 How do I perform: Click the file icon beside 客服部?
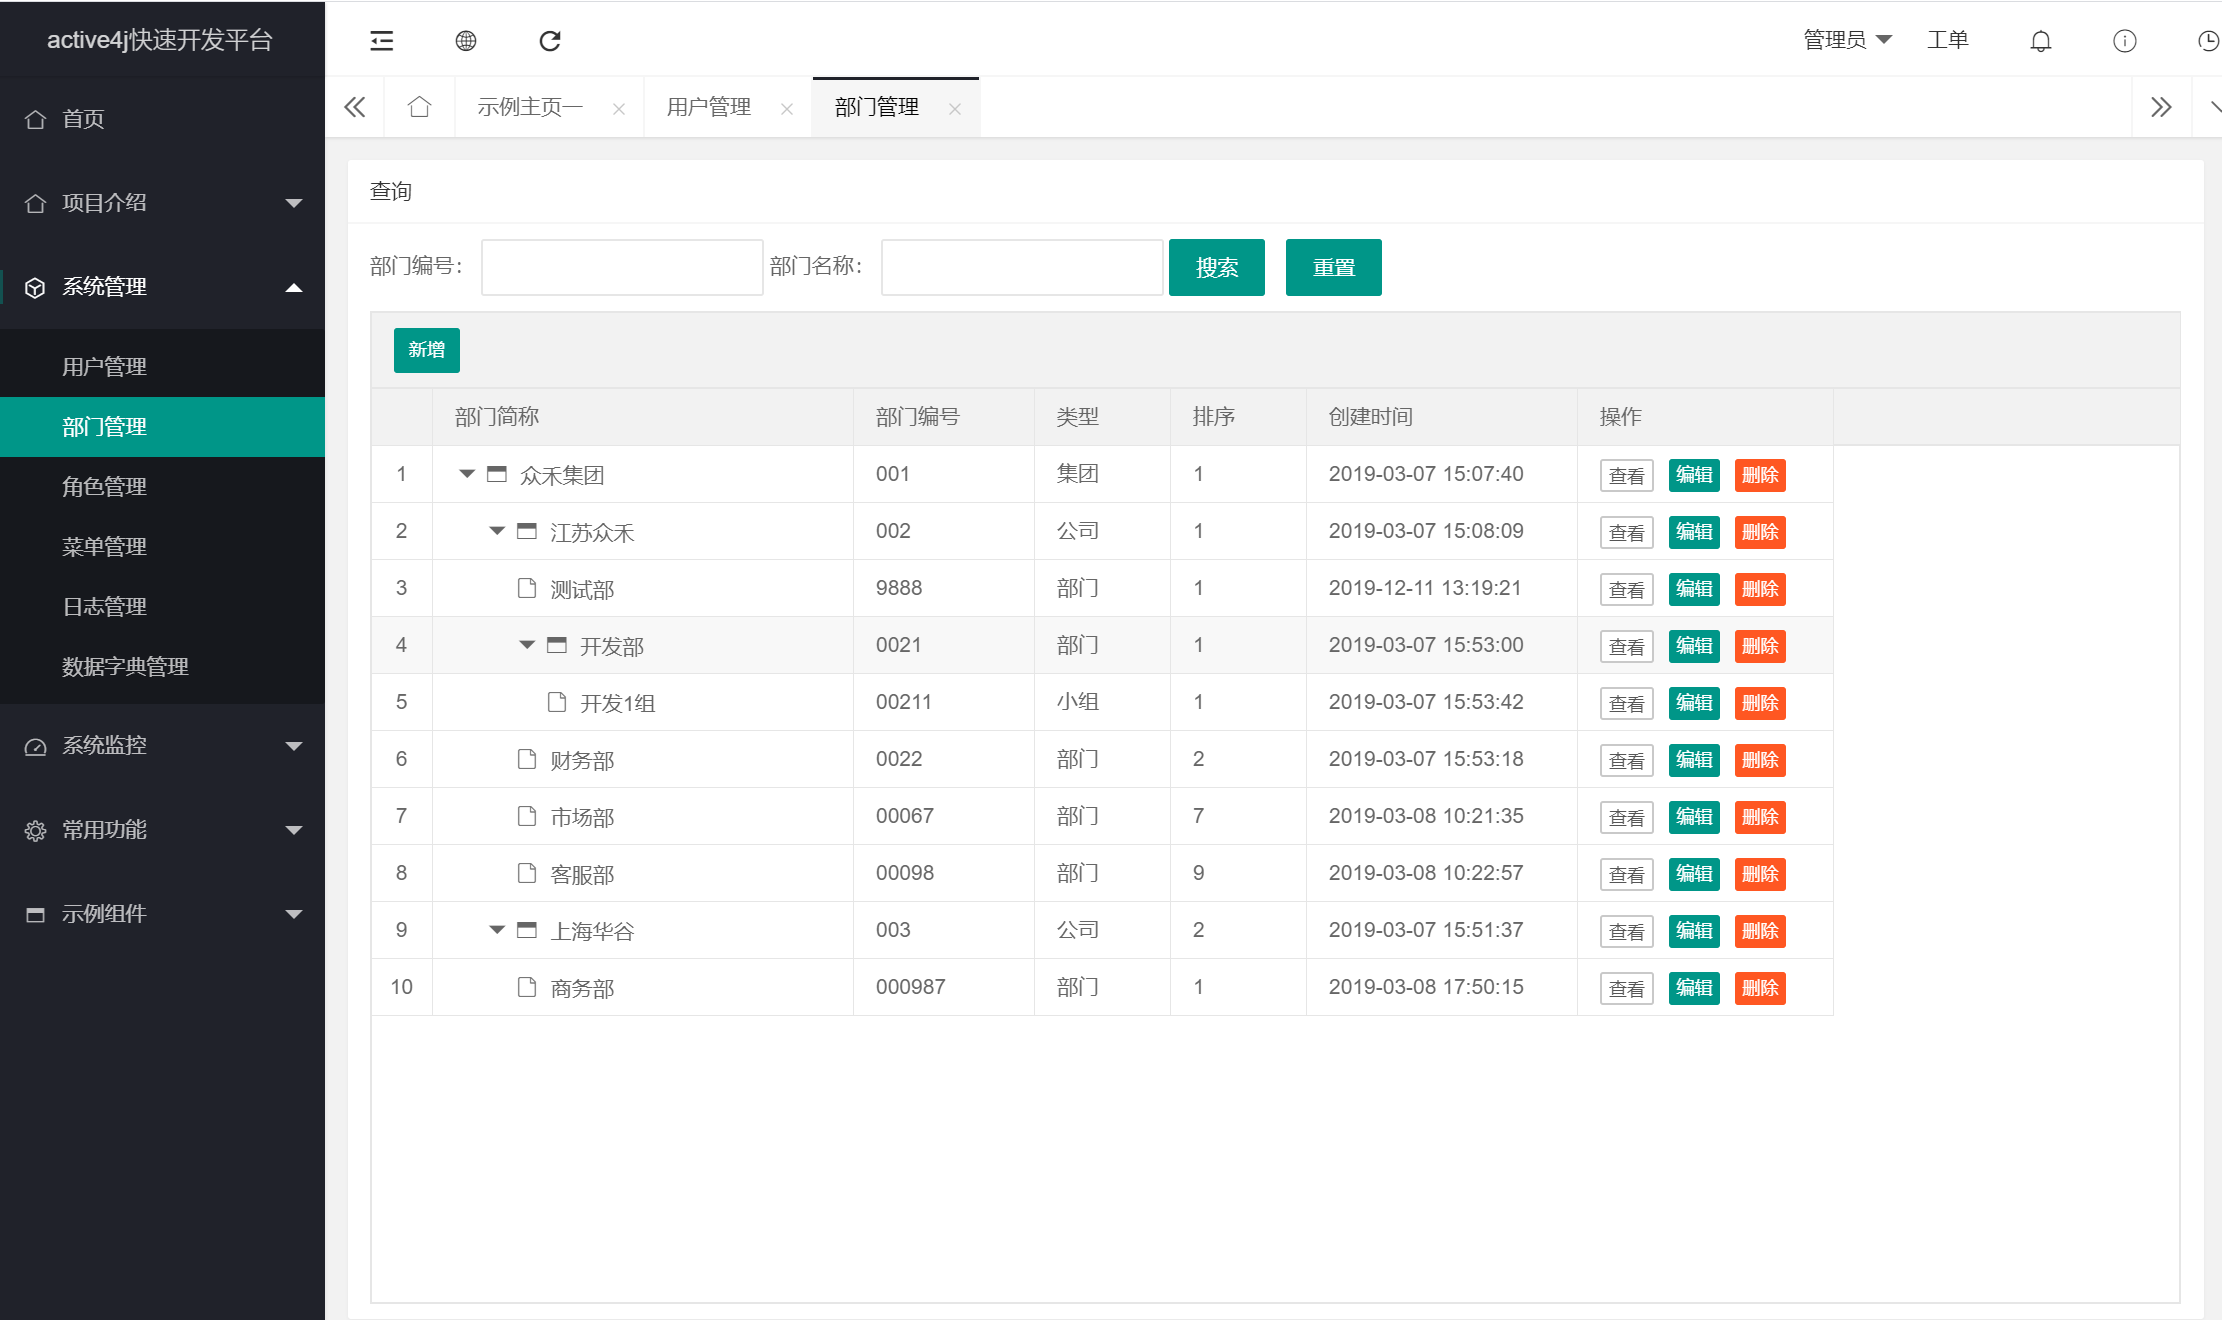[x=527, y=873]
